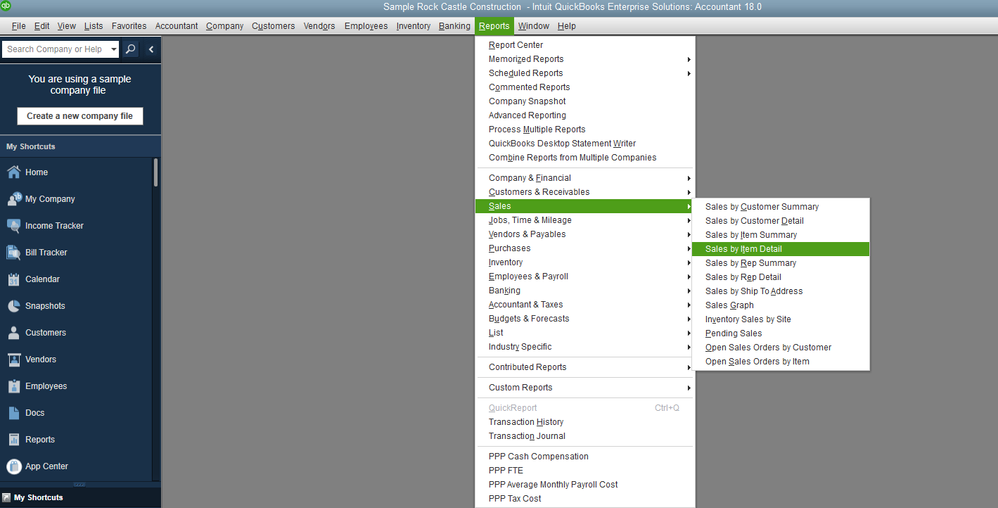Open the Calendar shortcut icon
Viewport: 998px width, 508px height.
[x=13, y=279]
